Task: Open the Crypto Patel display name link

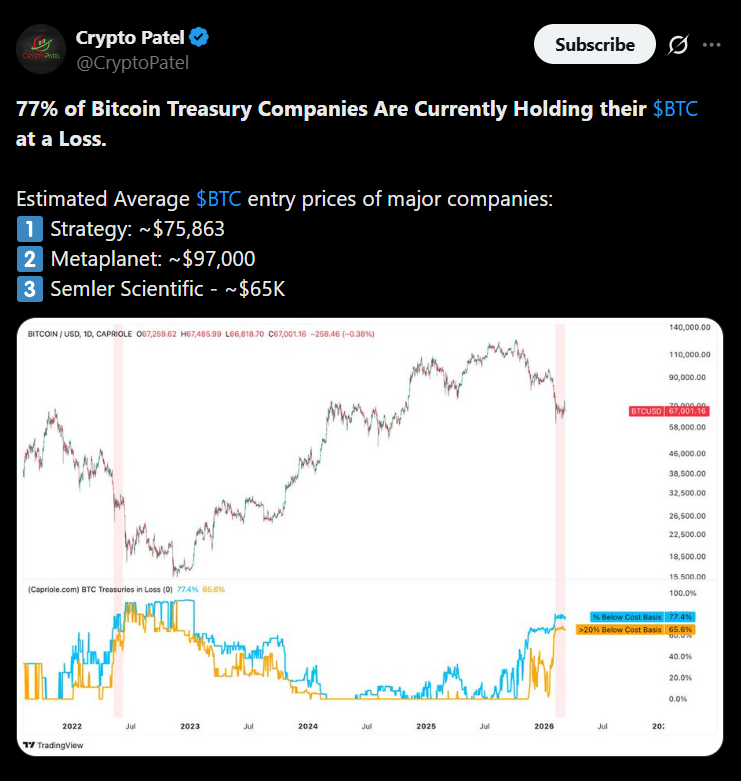Action: (x=130, y=38)
